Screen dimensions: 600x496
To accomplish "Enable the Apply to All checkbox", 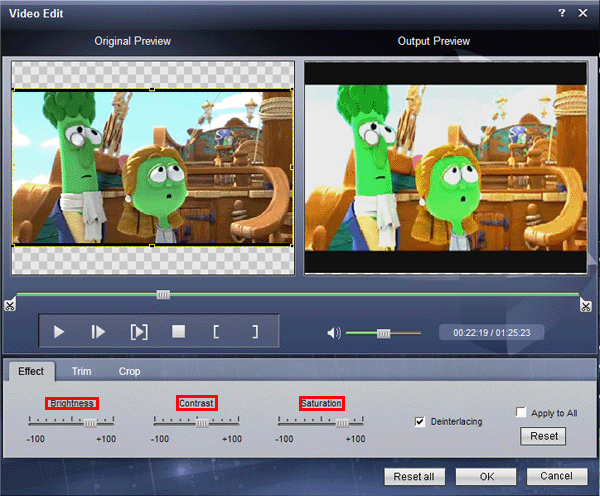I will (521, 412).
